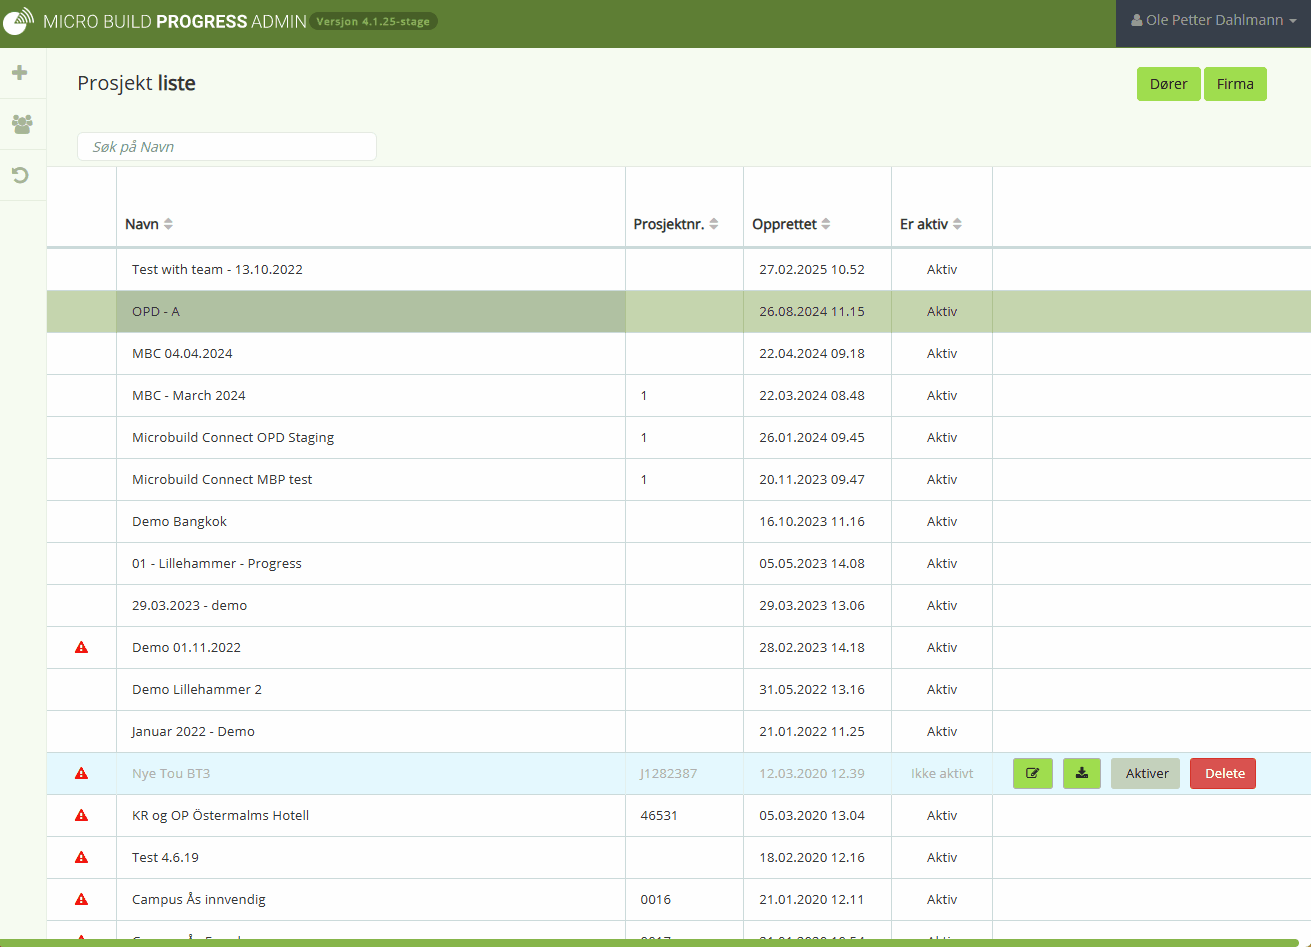Select the Januar 2022 - Demo project
Viewport: 1311px width, 947px height.
point(193,731)
